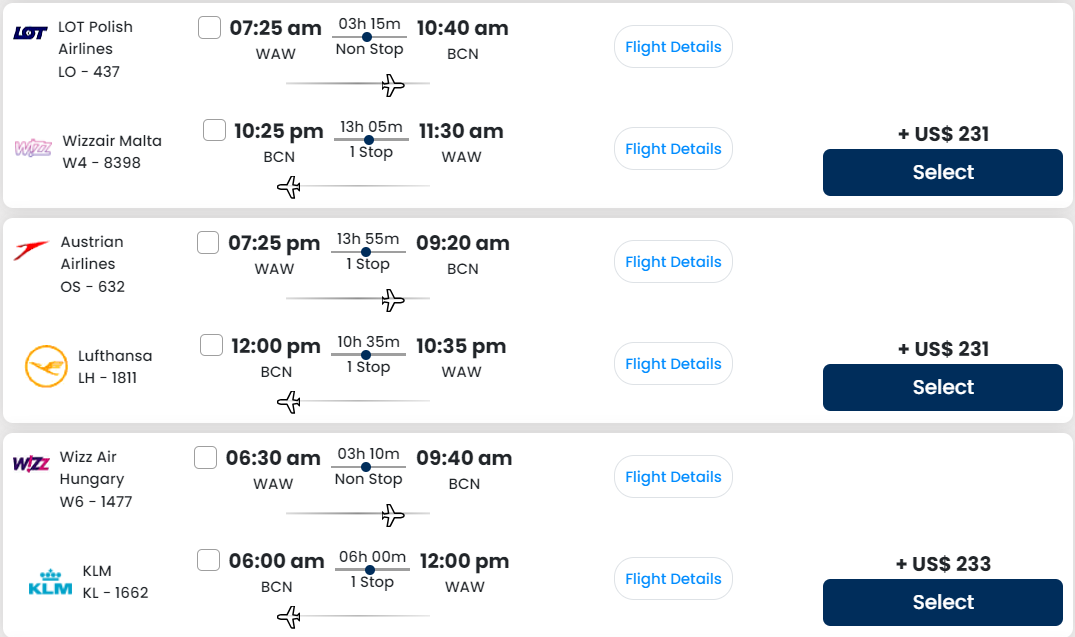The image size is (1075, 637).
Task: Open Flight Details for LOT Polish LO-437
Action: [x=673, y=47]
